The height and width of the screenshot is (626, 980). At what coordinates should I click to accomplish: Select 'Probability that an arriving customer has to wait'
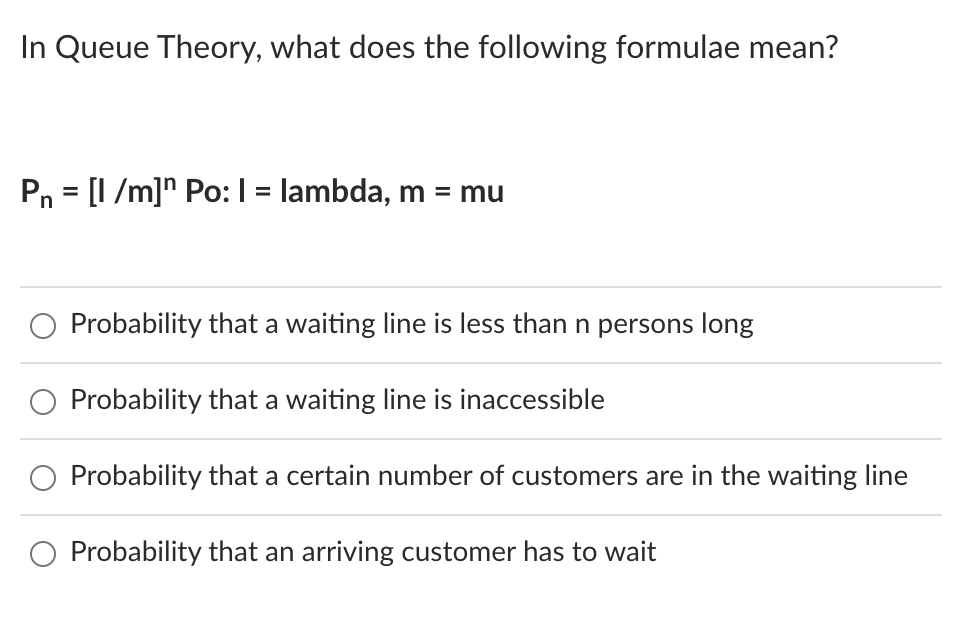363,552
